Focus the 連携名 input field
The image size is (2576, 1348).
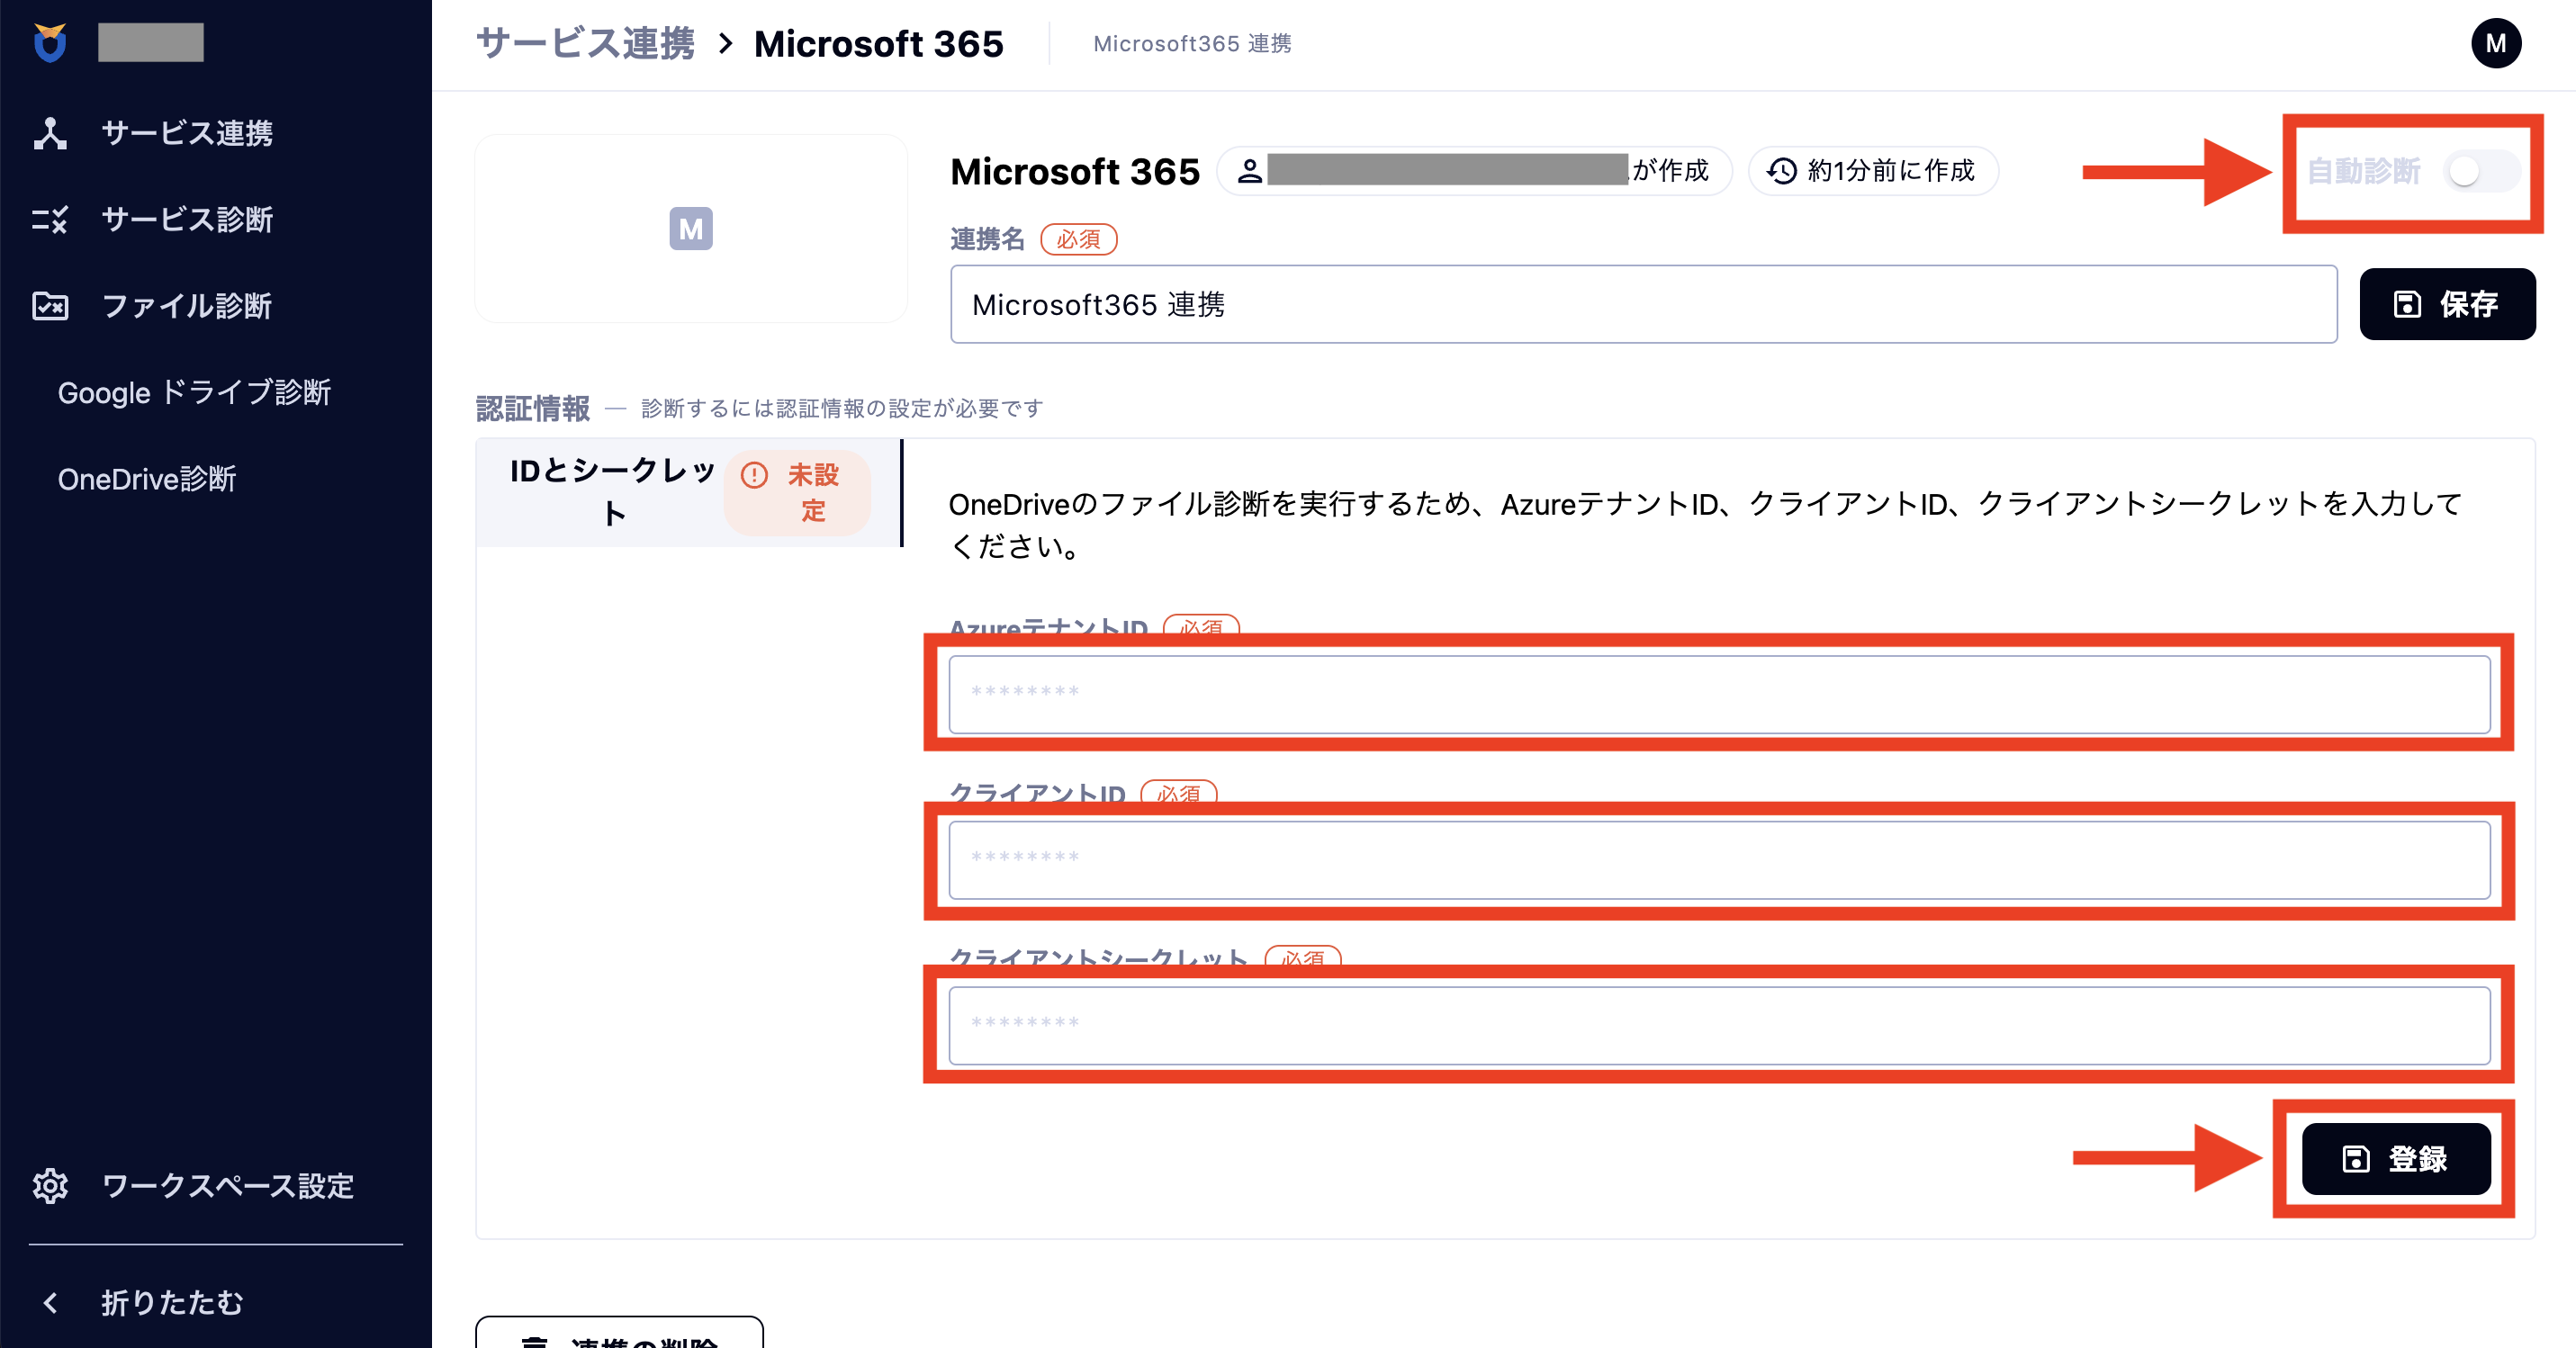coord(1643,304)
